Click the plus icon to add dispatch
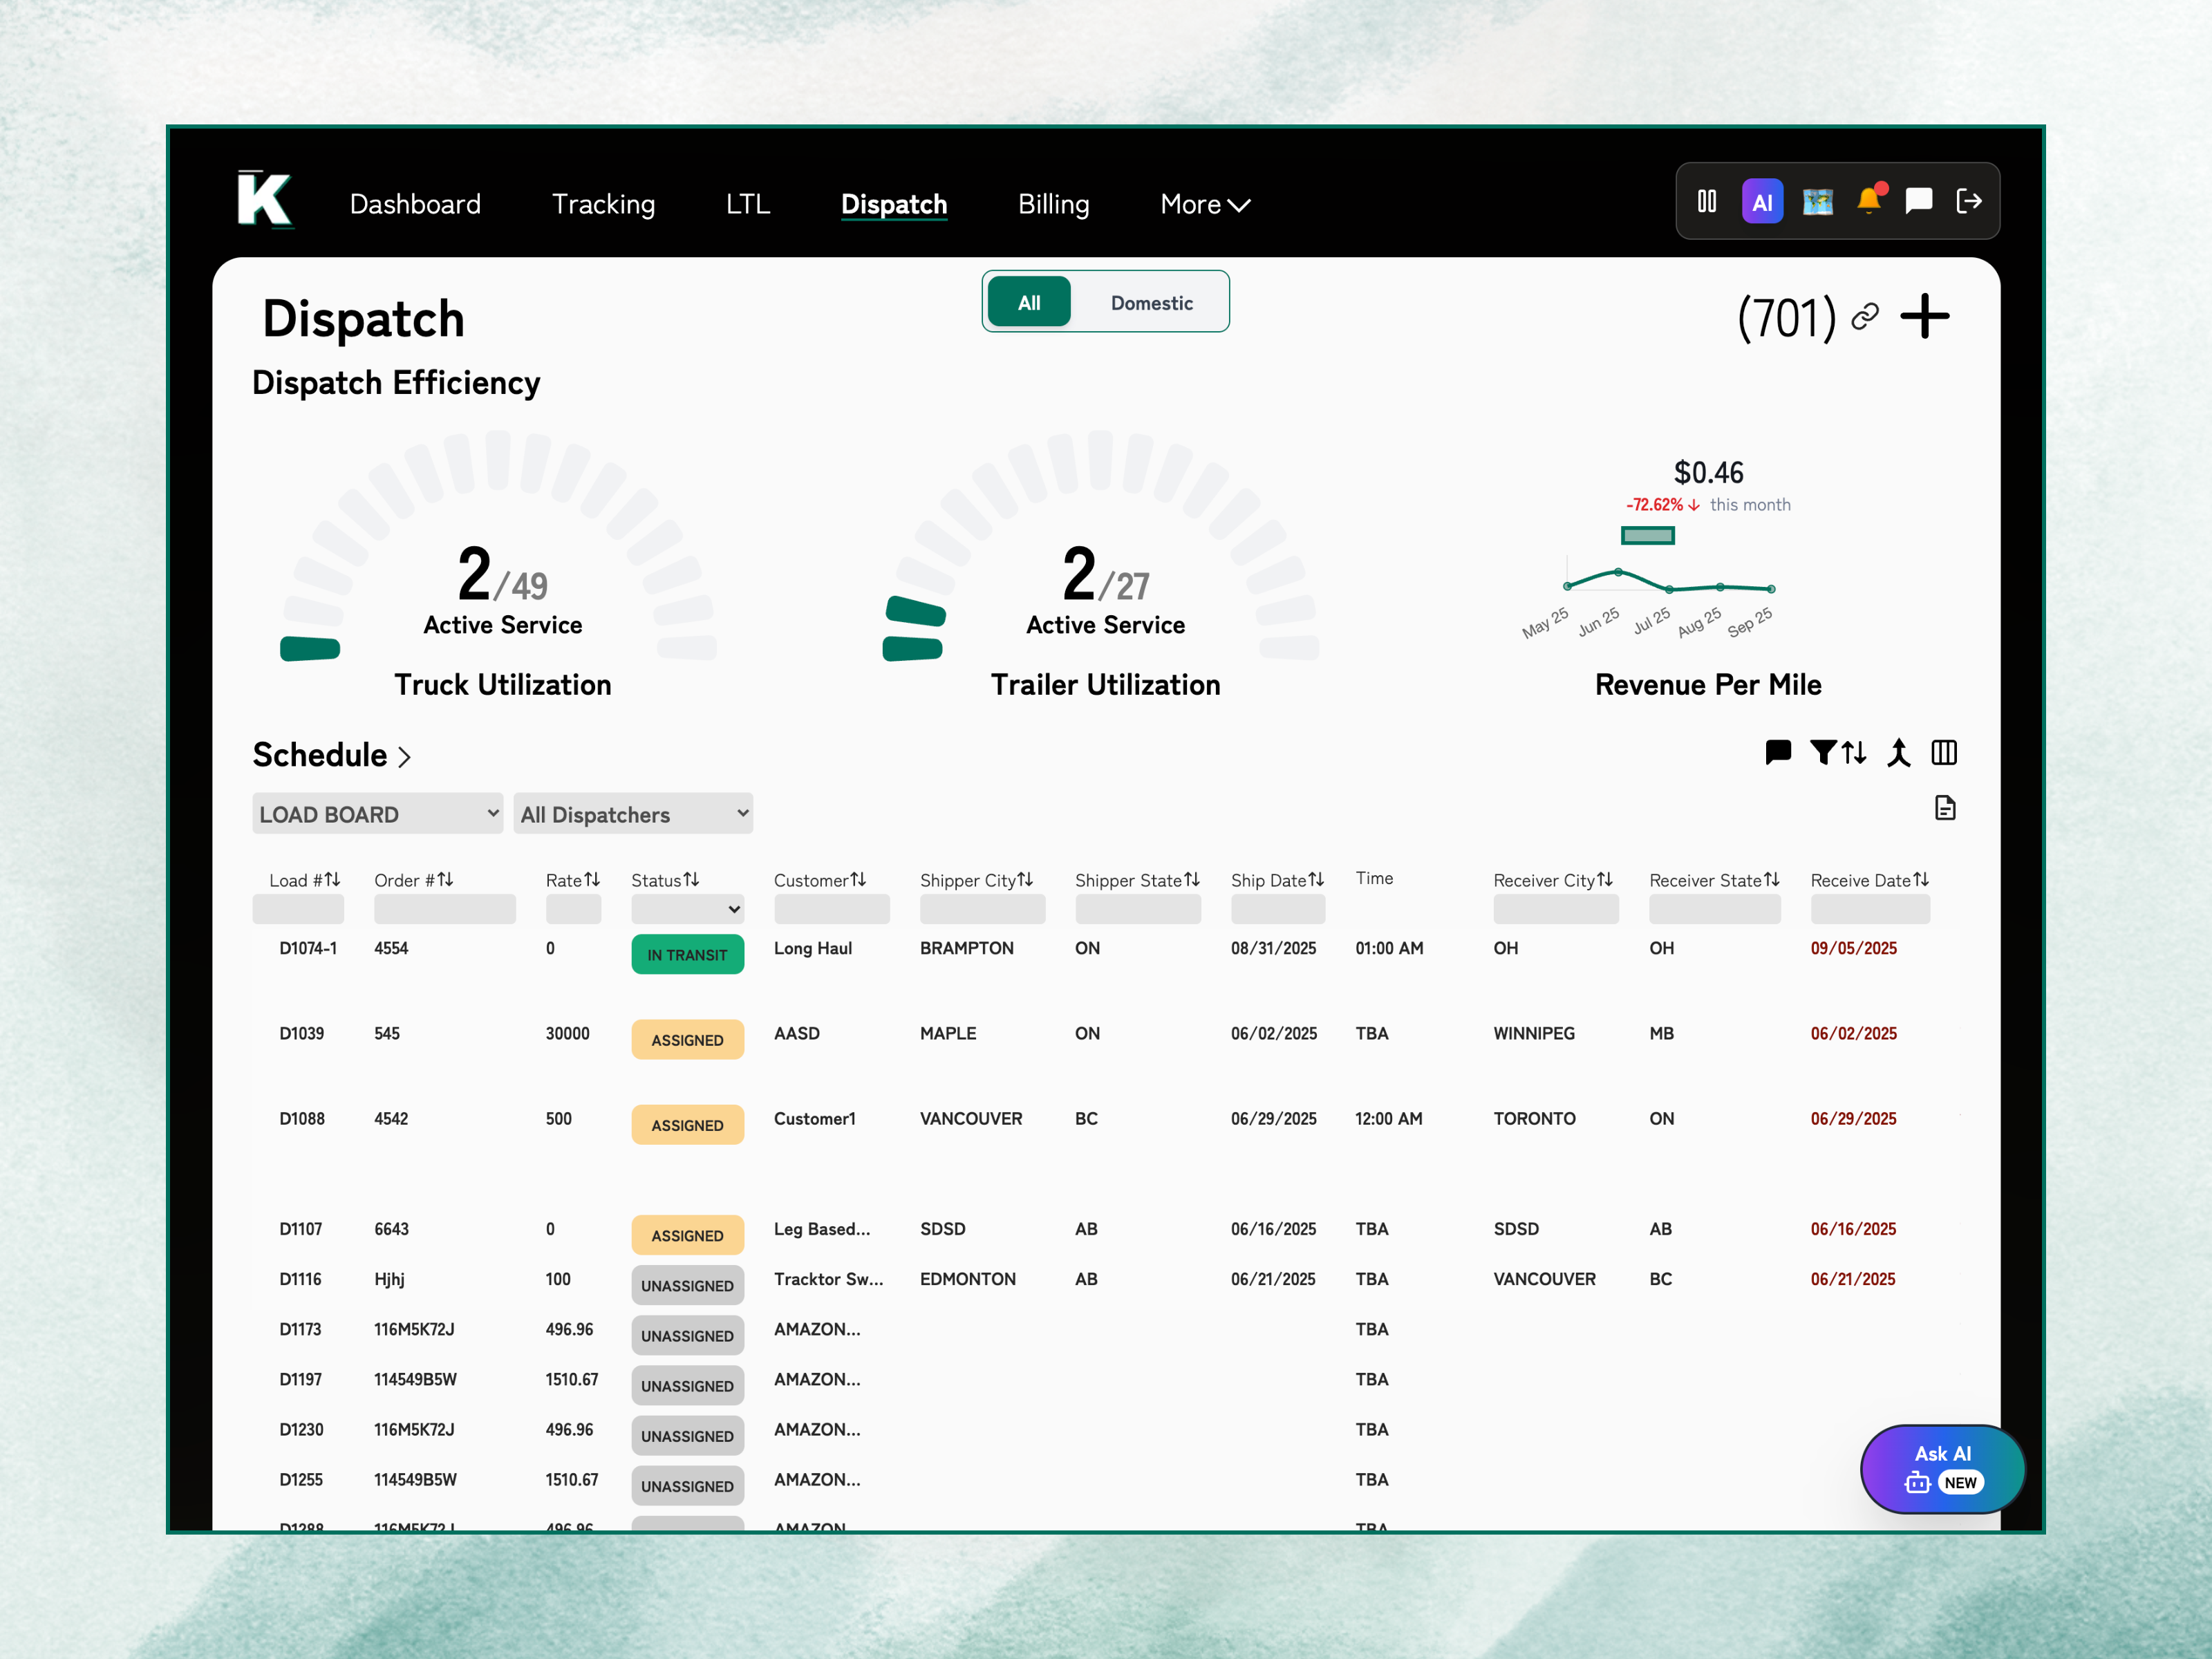2212x1659 pixels. 1924,317
